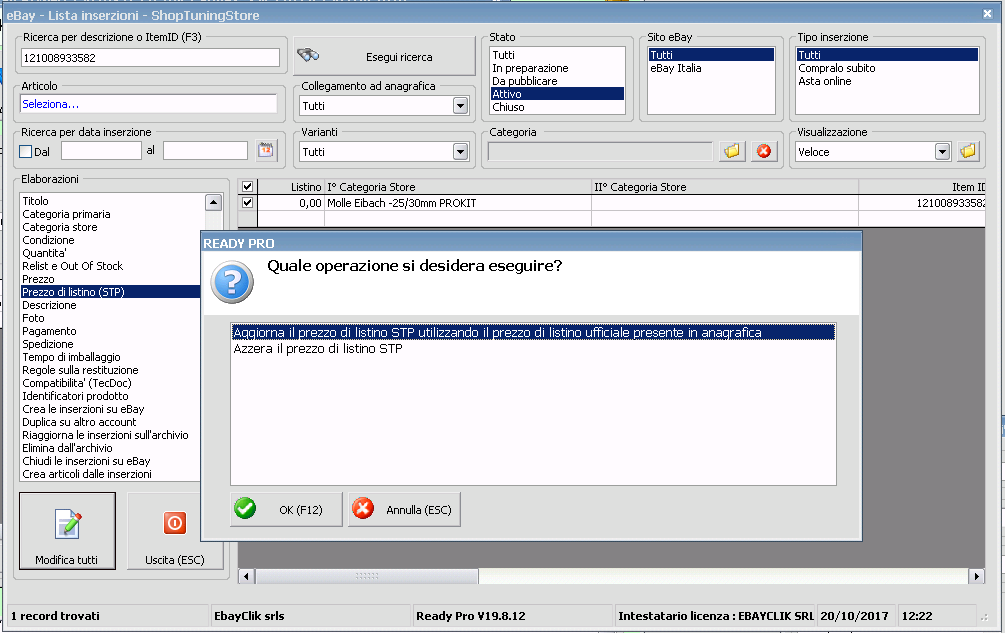
Task: Click the Dal start date field
Action: pyautogui.click(x=101, y=151)
